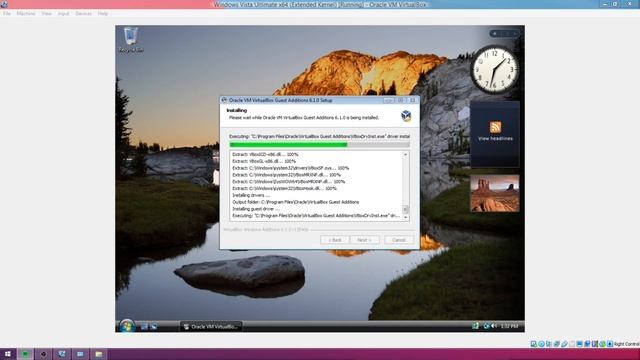The width and height of the screenshot is (640, 360).
Task: Click the 'Installing drivers ...' log line
Action: click(x=251, y=195)
